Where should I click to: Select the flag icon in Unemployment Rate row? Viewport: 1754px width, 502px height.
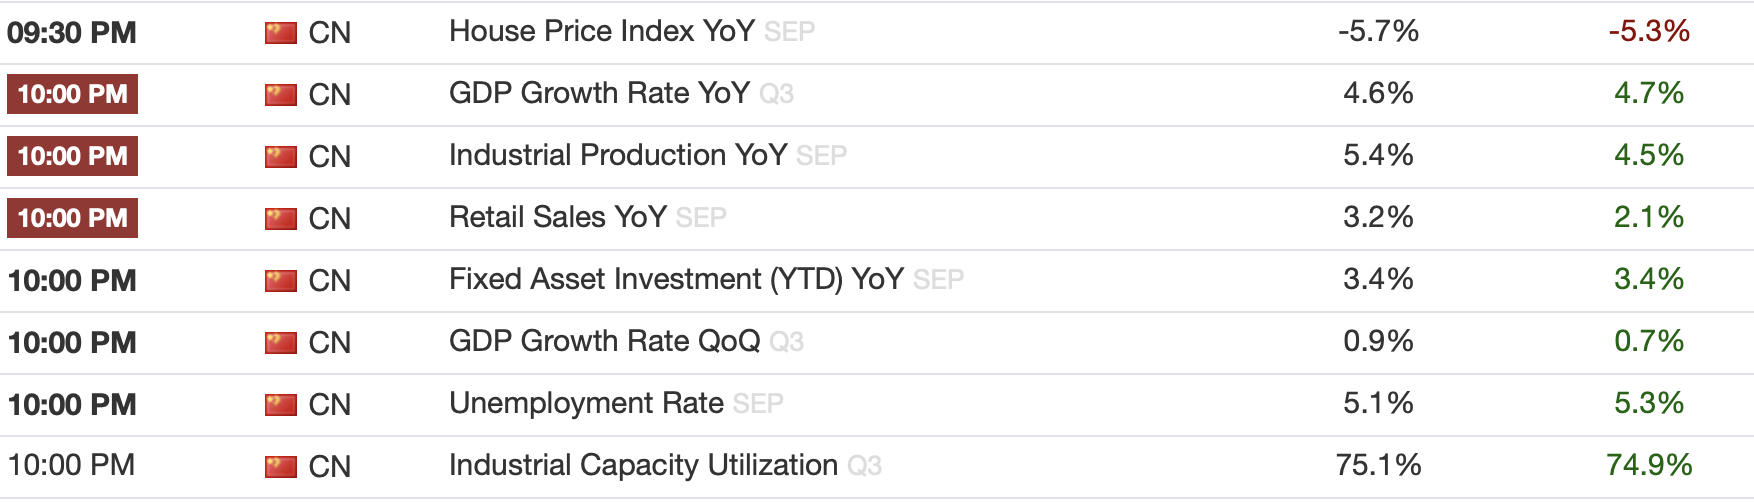[x=281, y=405]
